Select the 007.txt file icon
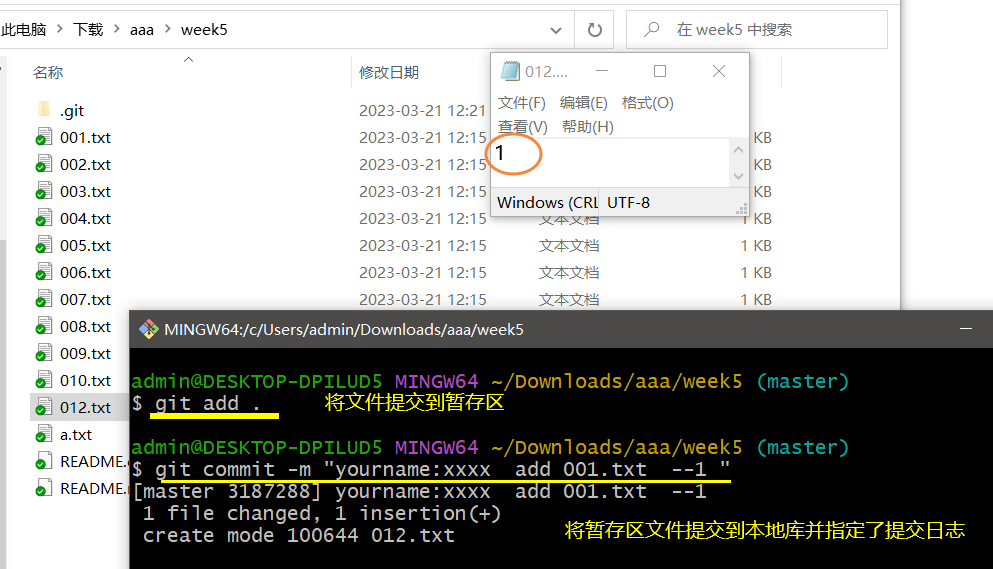Screen dimensions: 993x569 point(44,300)
